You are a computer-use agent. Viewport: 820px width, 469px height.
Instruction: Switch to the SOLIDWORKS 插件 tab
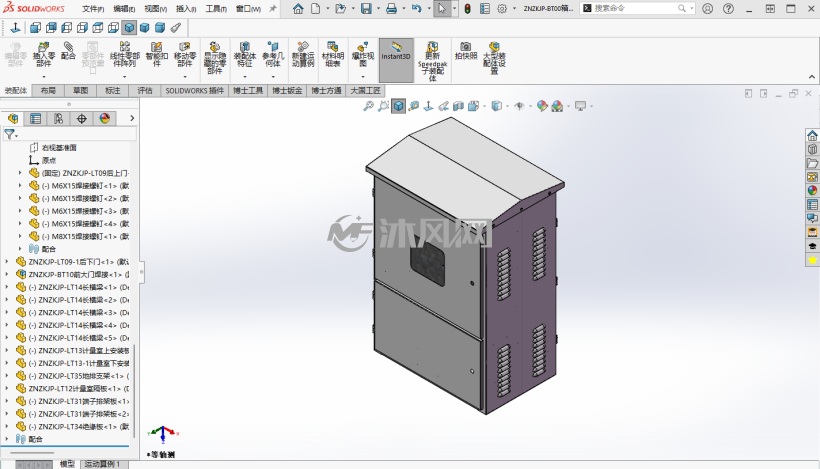coord(195,90)
